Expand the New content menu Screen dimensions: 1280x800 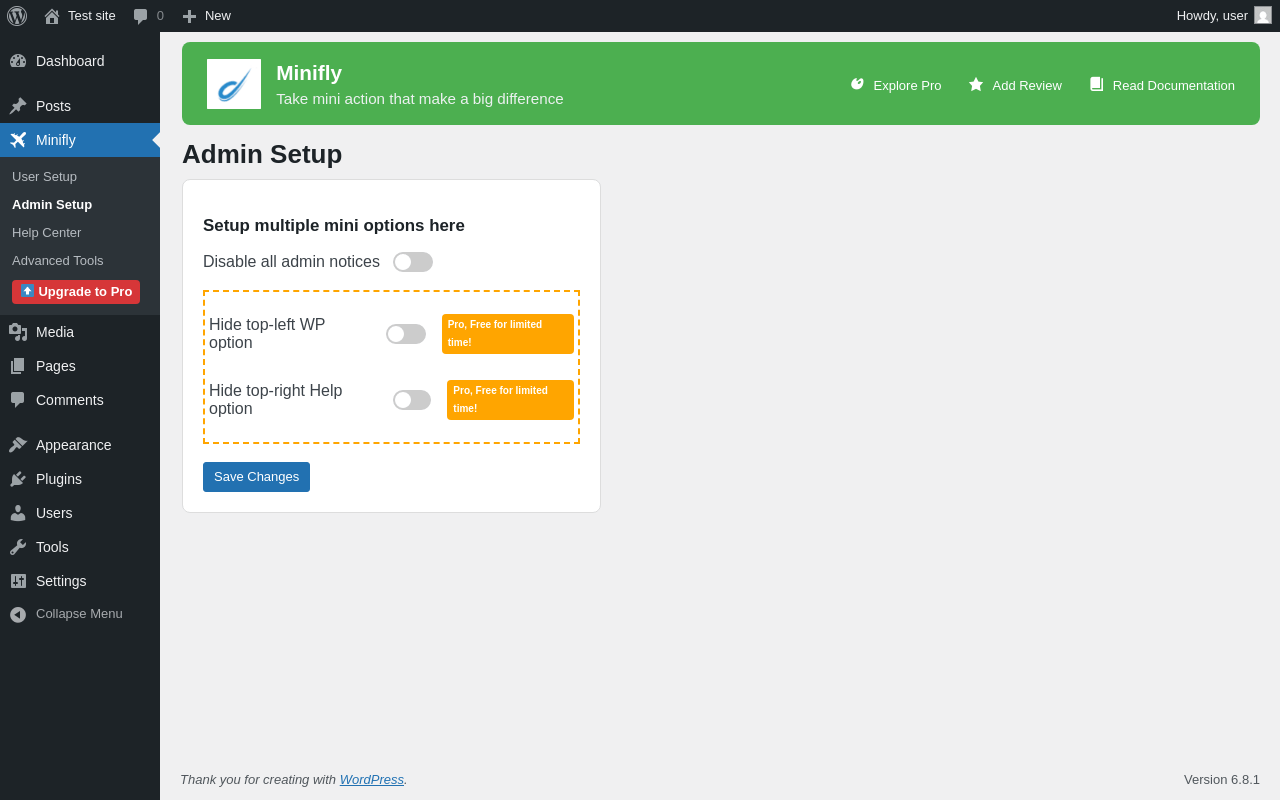pos(206,16)
